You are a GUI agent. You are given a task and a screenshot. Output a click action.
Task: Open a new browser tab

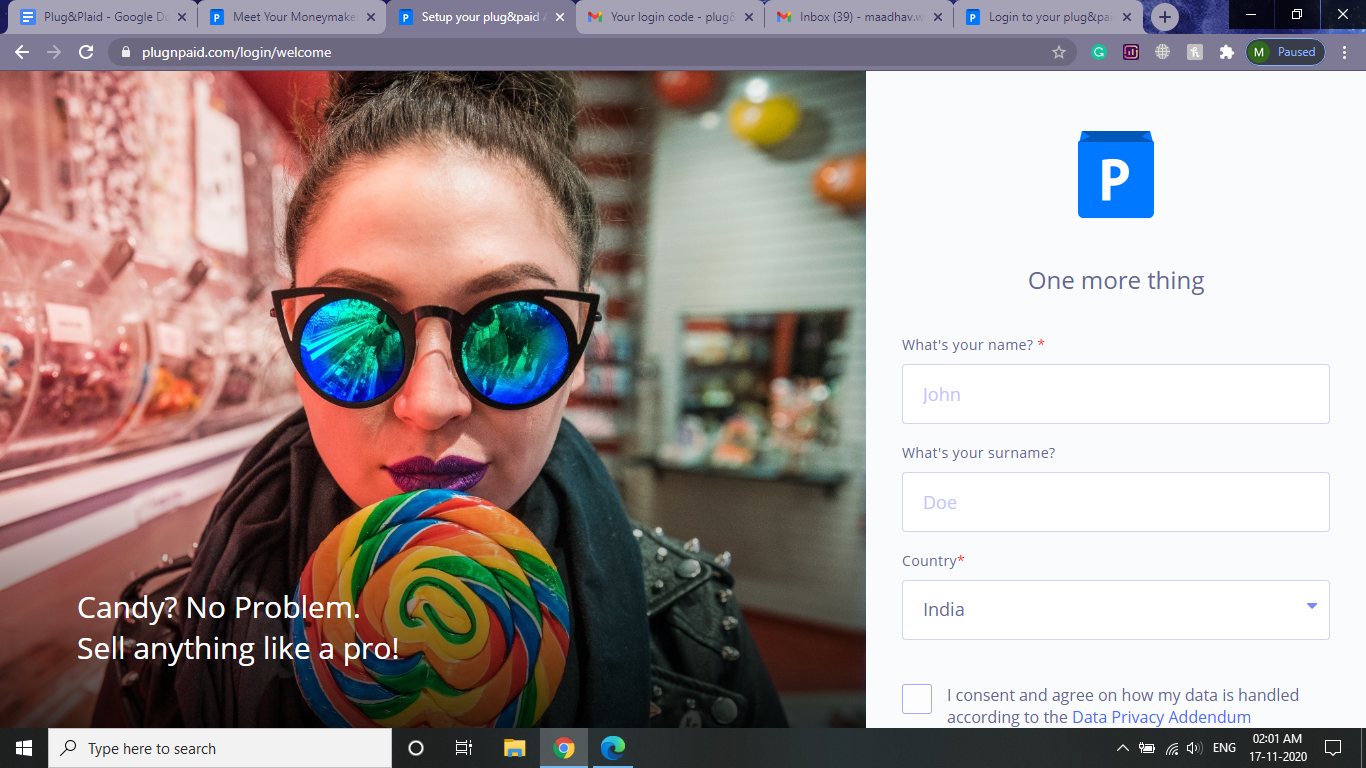1165,17
